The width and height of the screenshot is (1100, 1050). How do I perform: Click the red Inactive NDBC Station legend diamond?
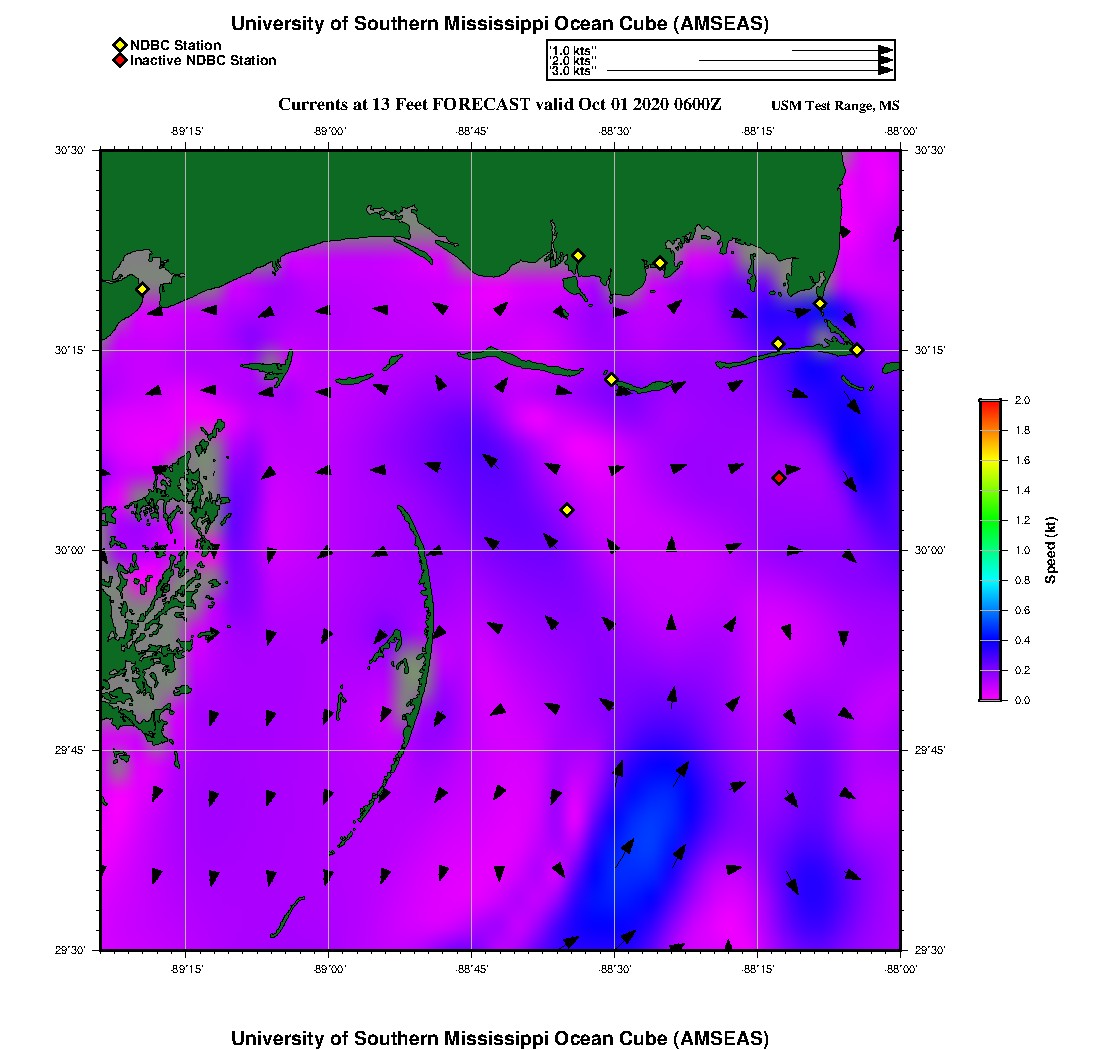coord(119,61)
